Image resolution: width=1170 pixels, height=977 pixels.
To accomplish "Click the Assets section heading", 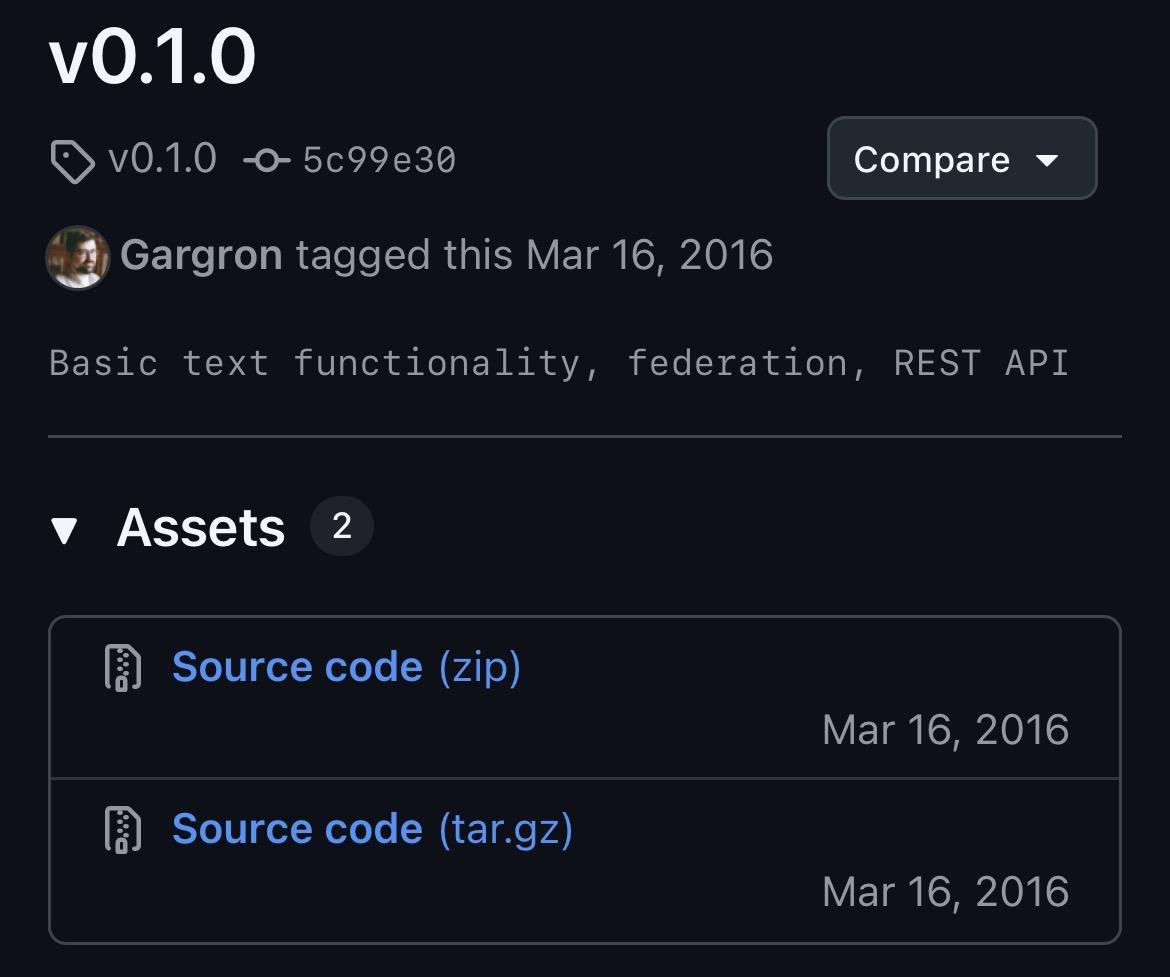I will [x=201, y=527].
